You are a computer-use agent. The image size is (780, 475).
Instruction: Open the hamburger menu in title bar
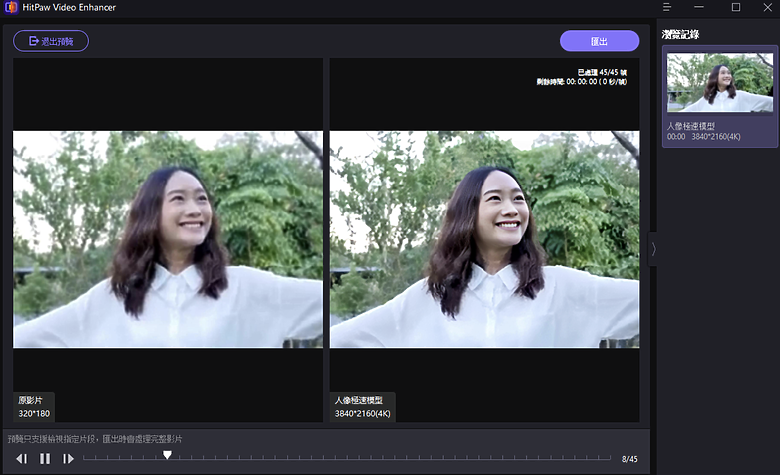(x=667, y=7)
